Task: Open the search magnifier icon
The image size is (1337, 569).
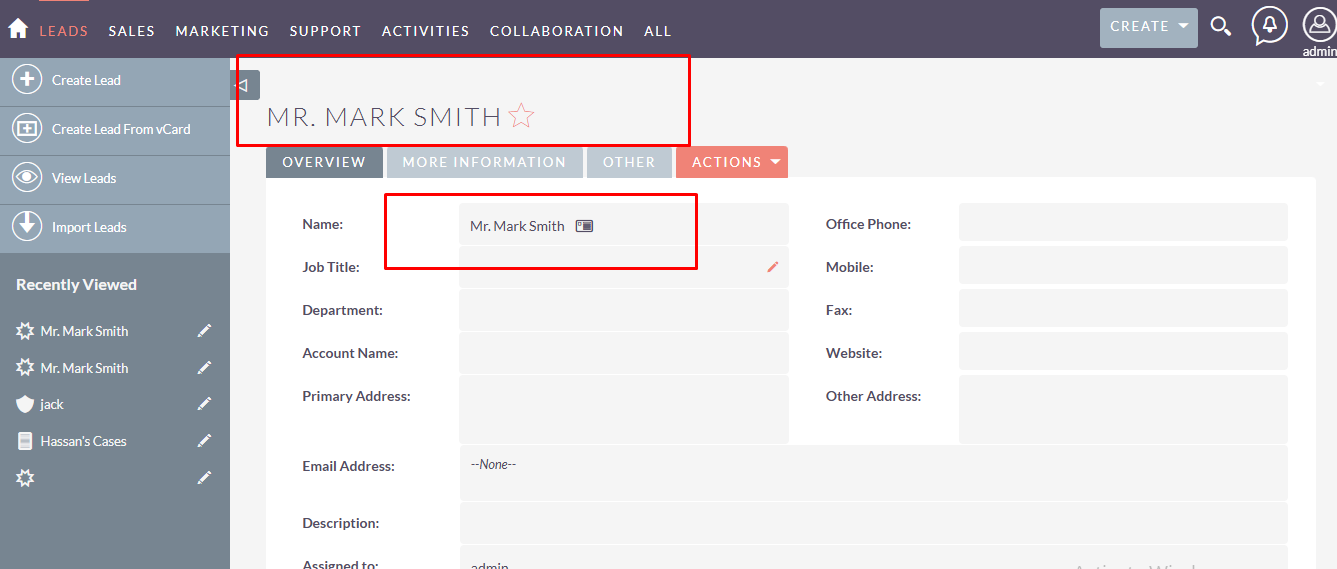Action: coord(1220,27)
